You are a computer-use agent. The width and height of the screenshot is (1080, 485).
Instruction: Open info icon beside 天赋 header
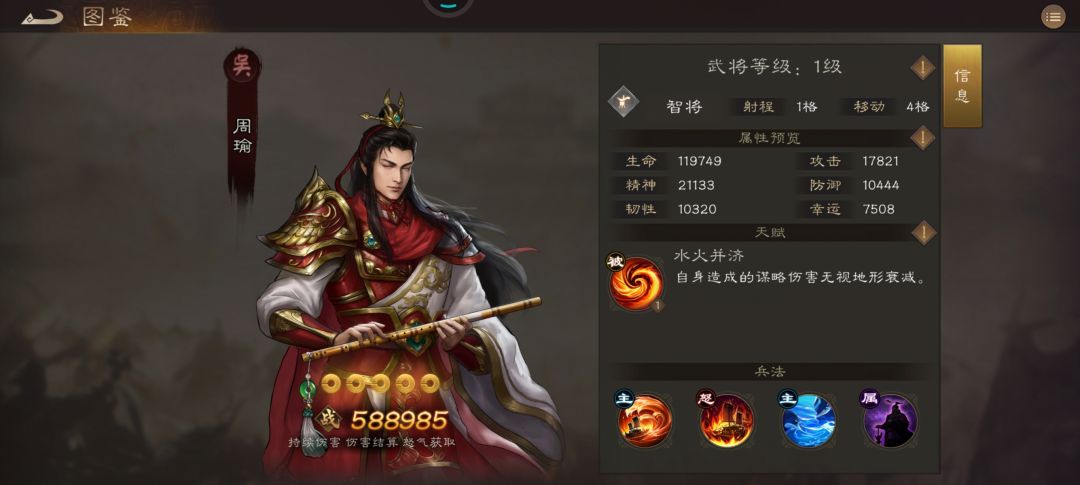[922, 232]
